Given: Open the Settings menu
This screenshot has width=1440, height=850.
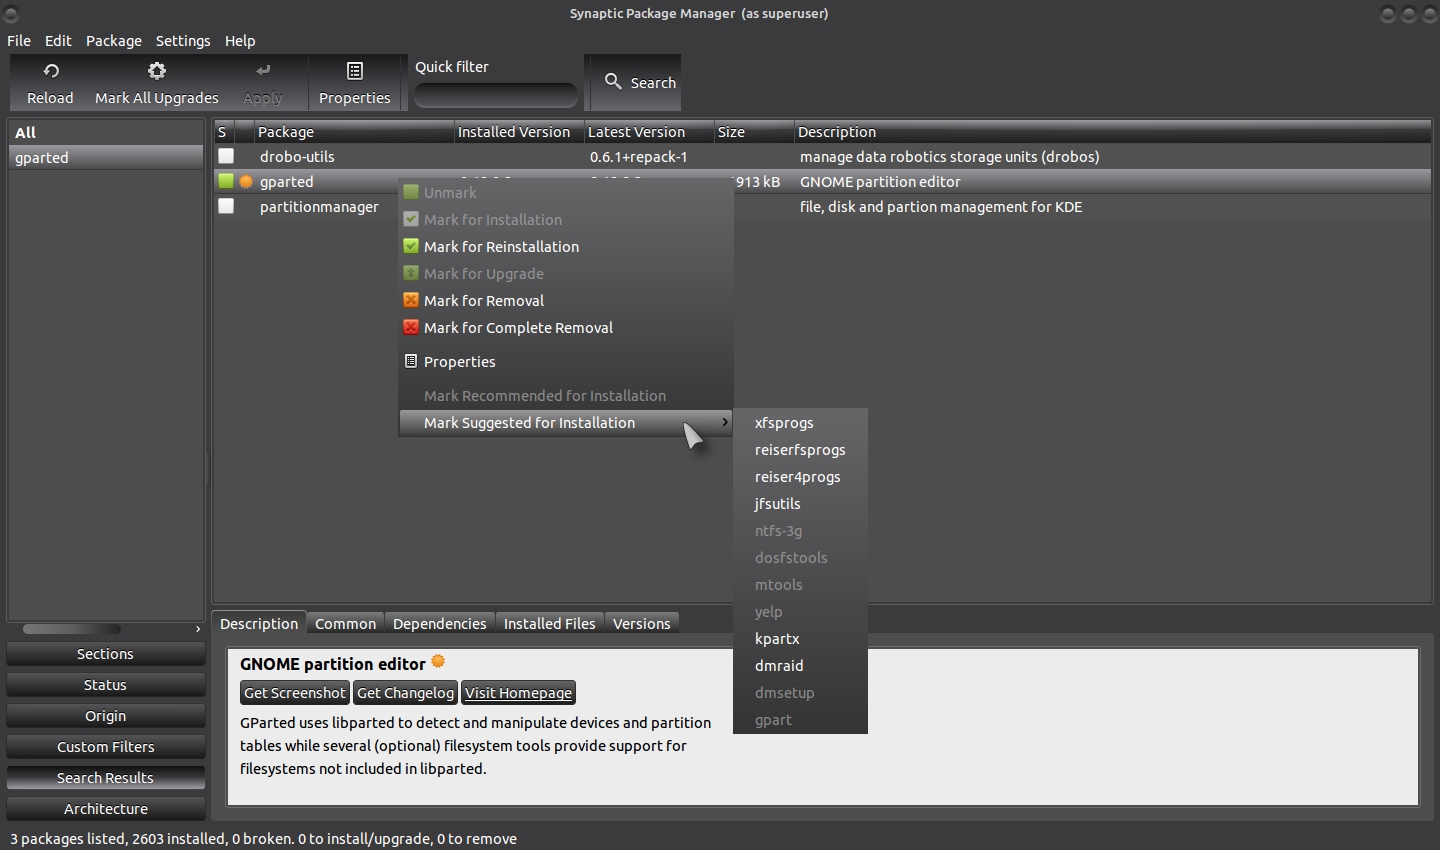Looking at the screenshot, I should click(x=183, y=41).
